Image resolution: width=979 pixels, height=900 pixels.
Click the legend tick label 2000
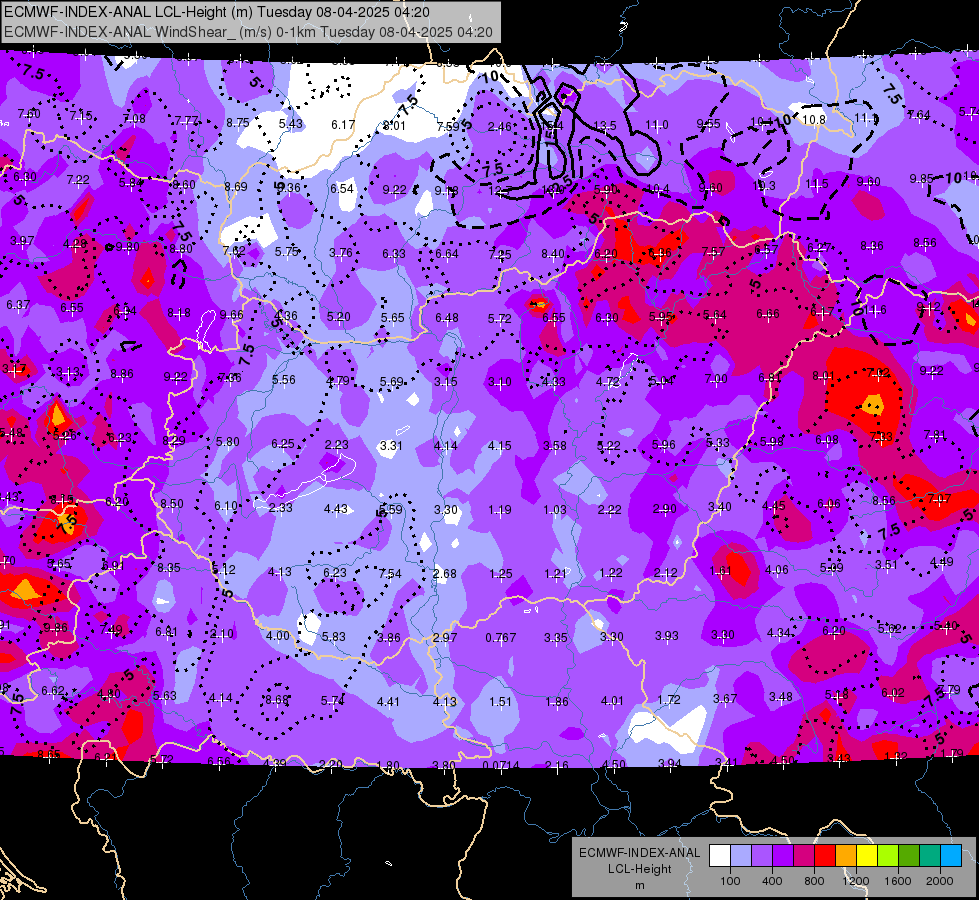[940, 881]
